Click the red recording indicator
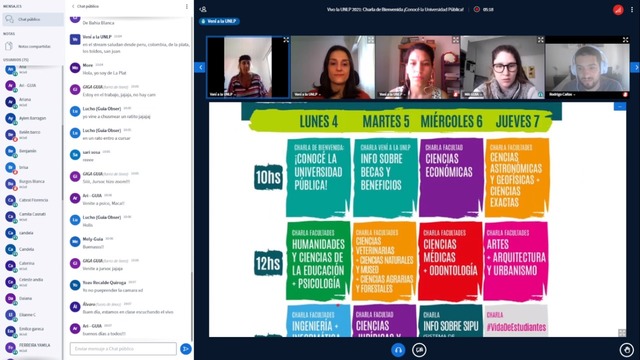Image resolution: width=640 pixels, height=360 pixels. (x=476, y=9)
